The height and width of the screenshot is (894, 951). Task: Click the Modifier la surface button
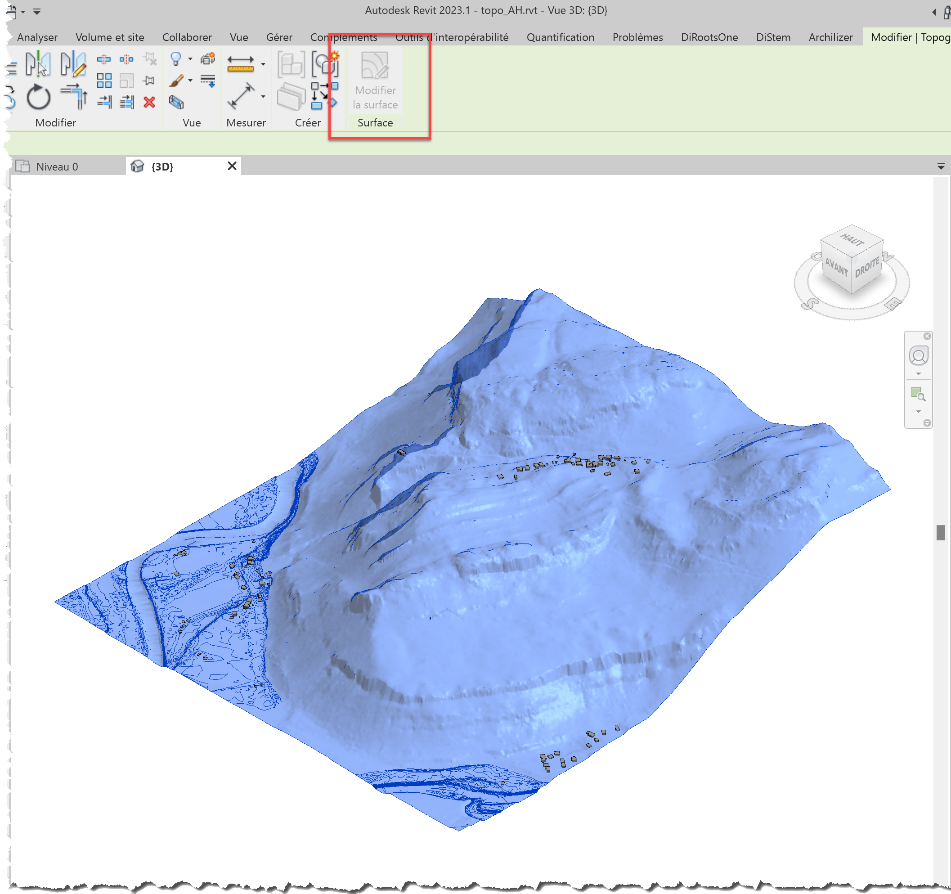coord(375,81)
